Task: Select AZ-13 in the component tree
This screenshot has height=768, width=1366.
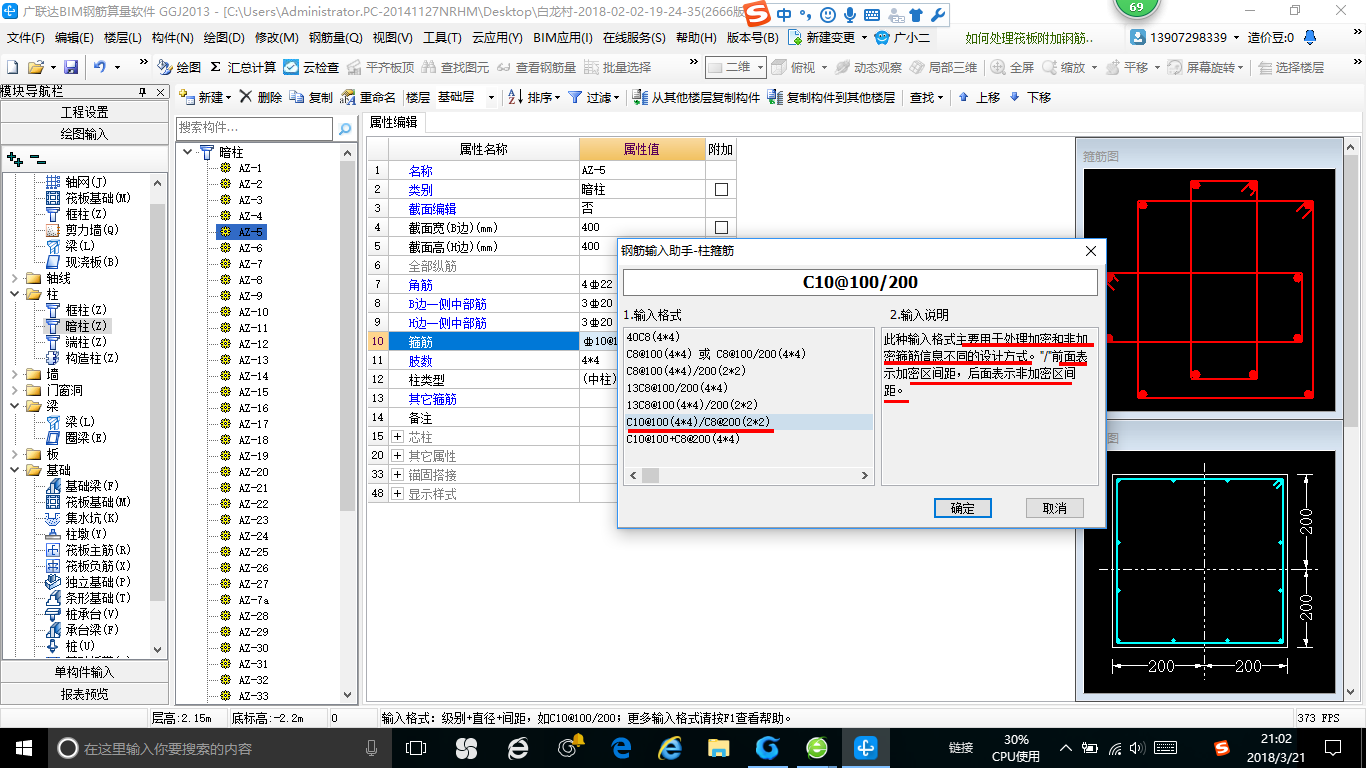Action: [253, 360]
